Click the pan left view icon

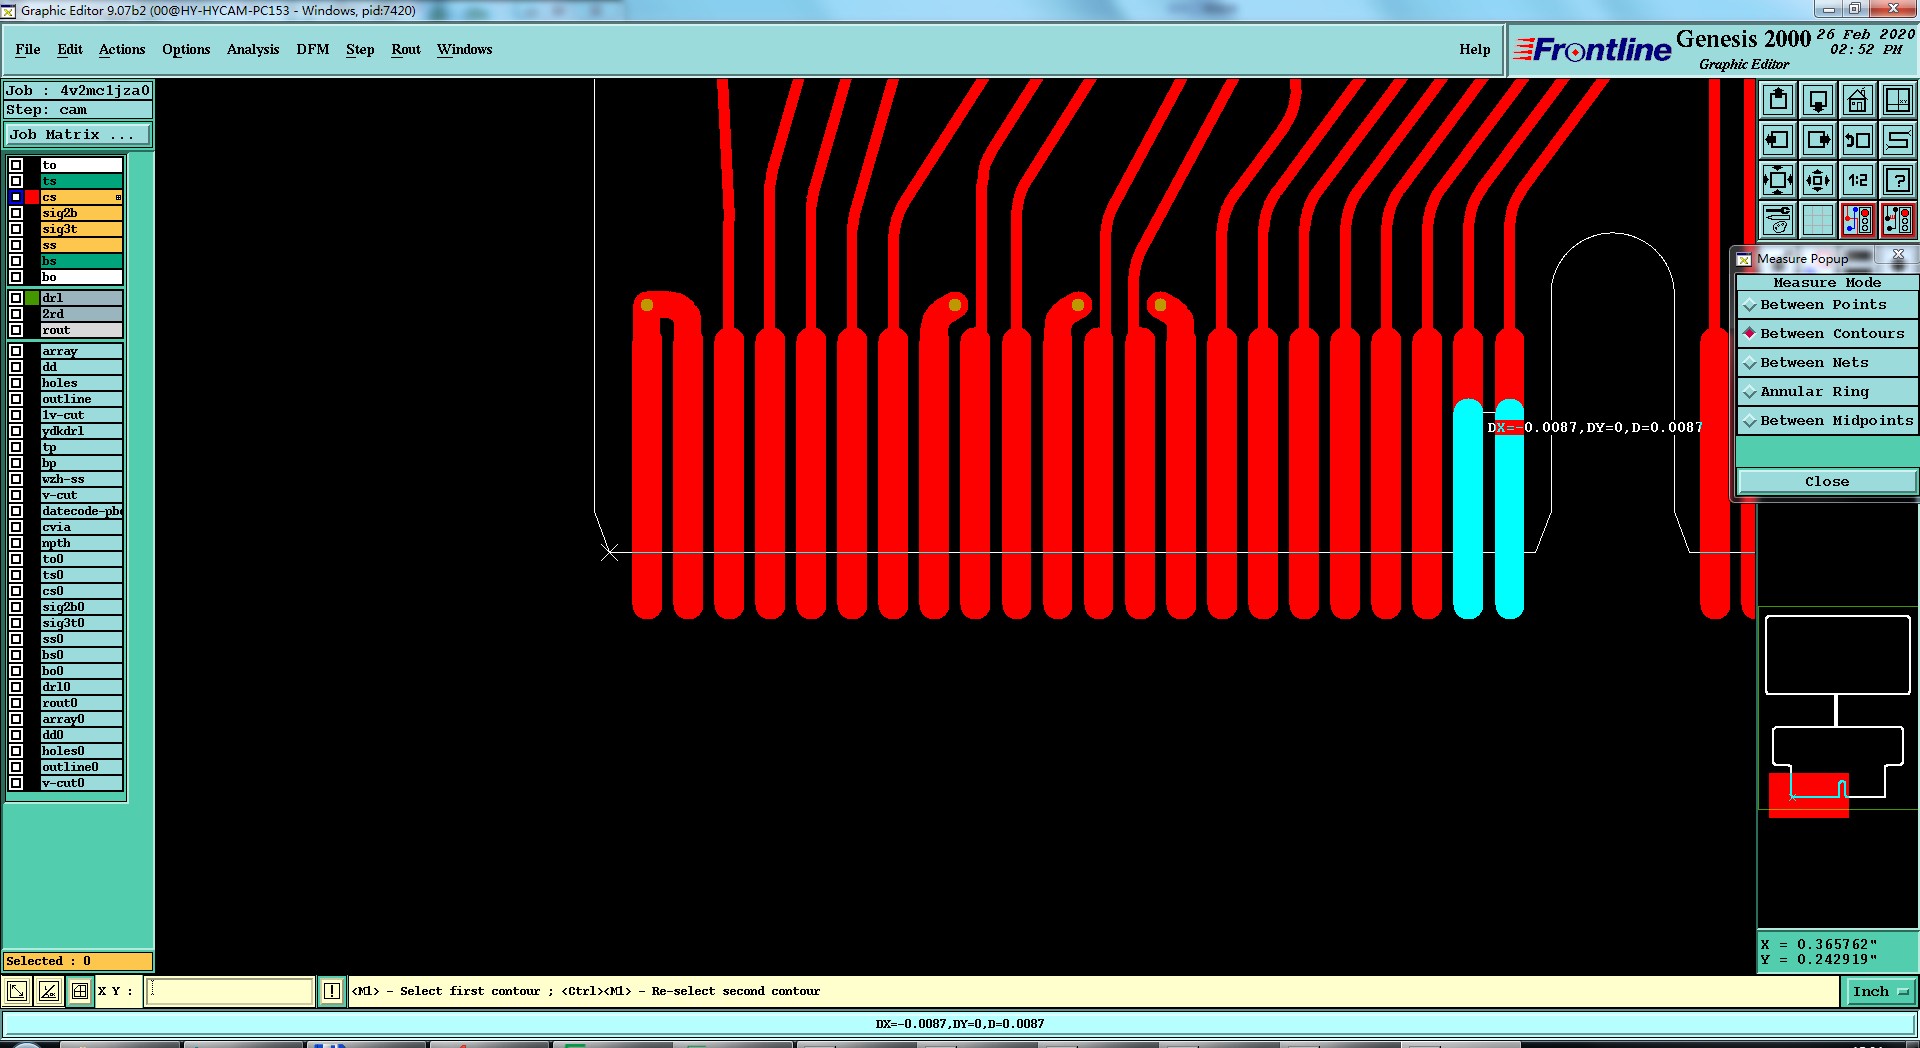pos(1778,140)
